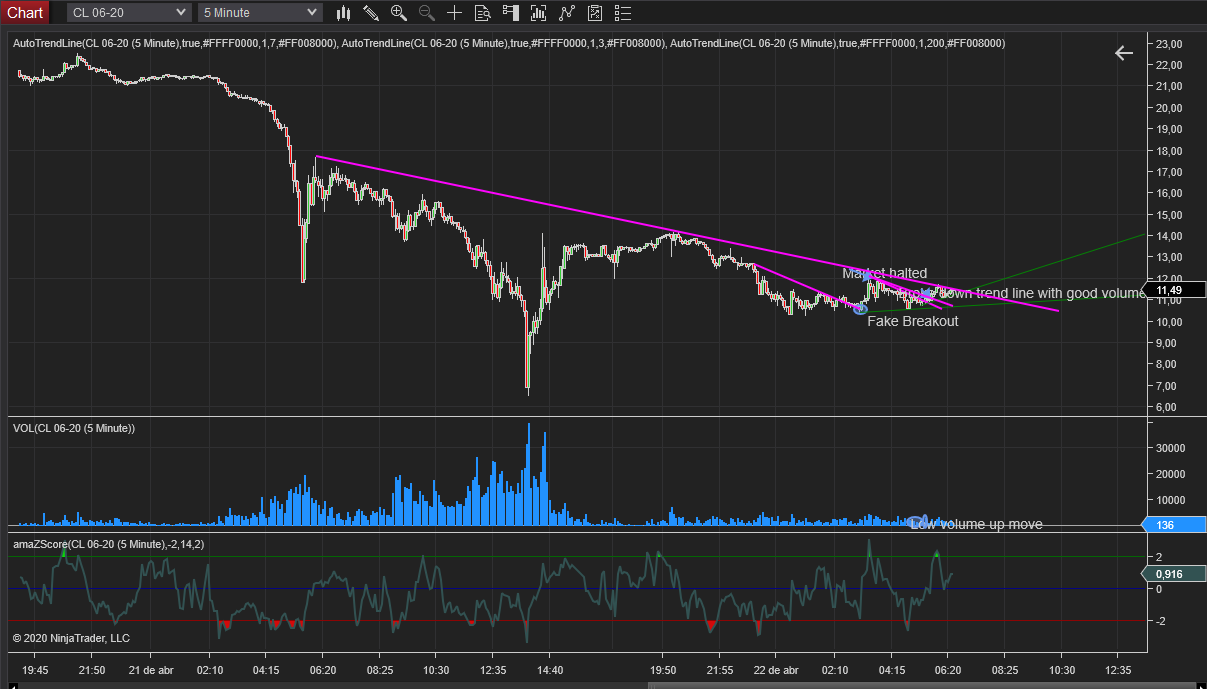The width and height of the screenshot is (1207, 689).
Task: Click the zoom out magnifier icon
Action: coord(424,13)
